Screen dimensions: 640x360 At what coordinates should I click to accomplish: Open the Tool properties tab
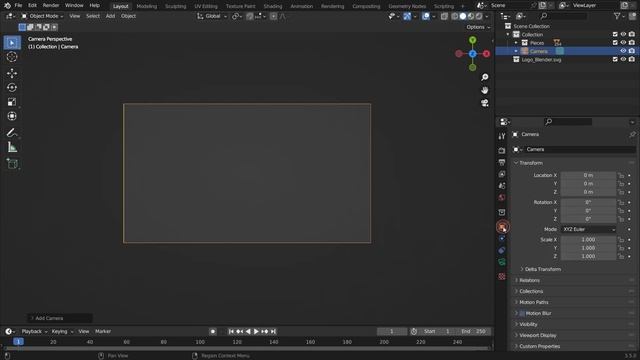click(x=502, y=136)
